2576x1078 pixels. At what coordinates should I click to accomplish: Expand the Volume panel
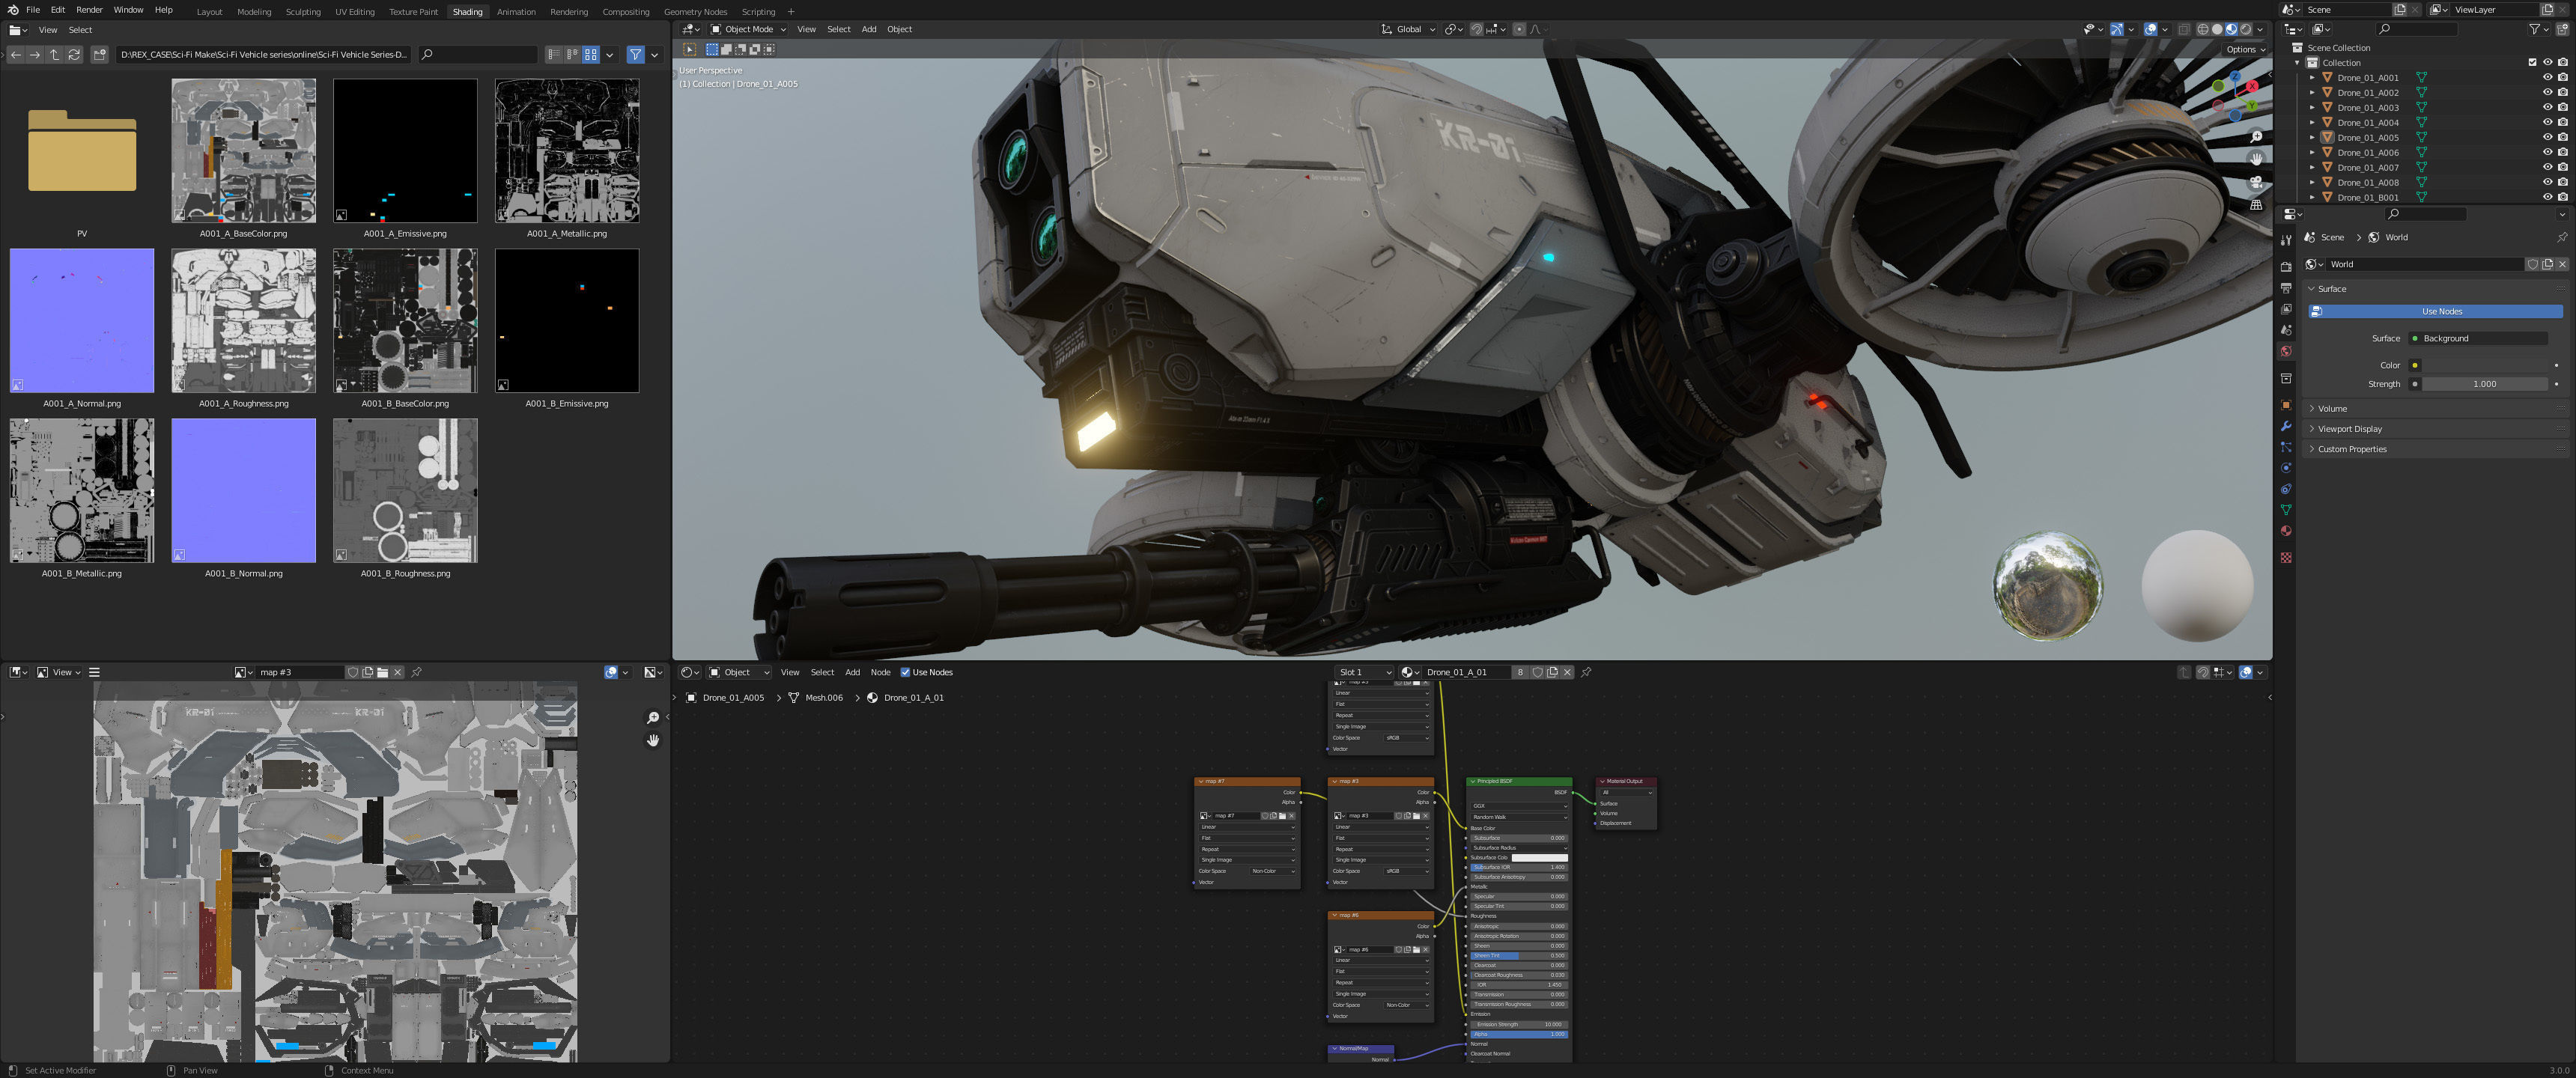pyautogui.click(x=2332, y=408)
